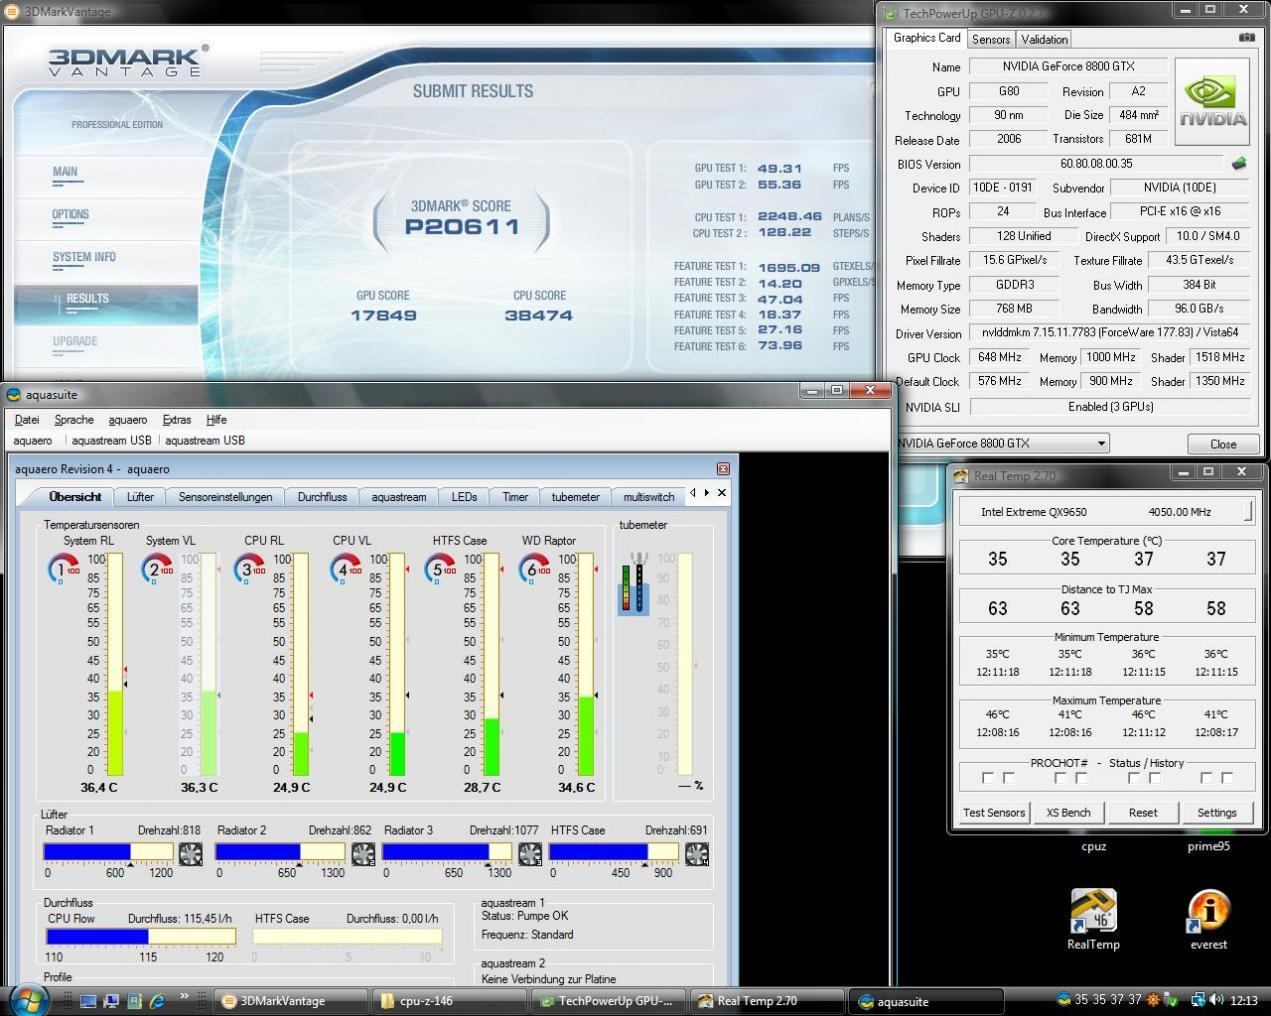Click the cpu-z-146 taskbar button
The height and width of the screenshot is (1016, 1271).
(448, 1000)
